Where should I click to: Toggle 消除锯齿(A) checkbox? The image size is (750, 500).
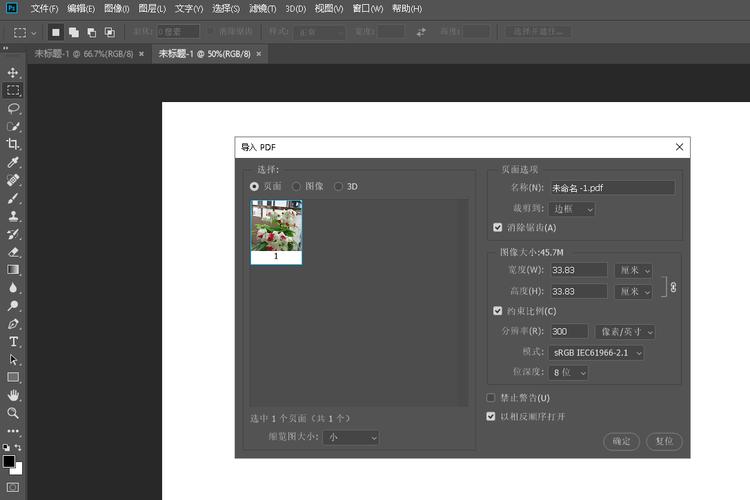(x=497, y=227)
